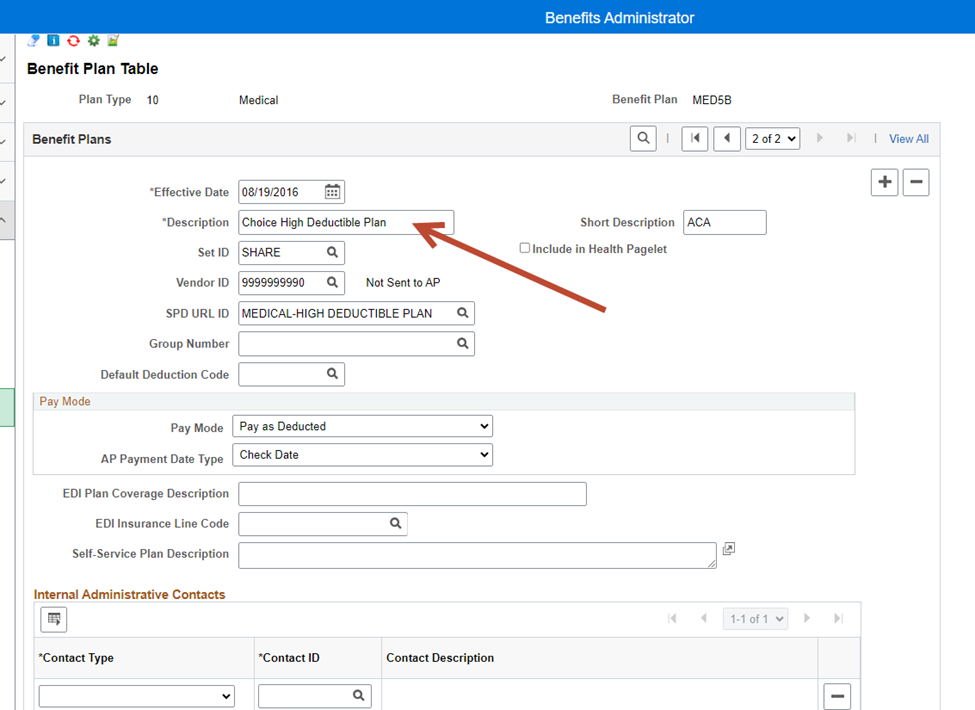The height and width of the screenshot is (710, 975).
Task: Go to last Benefit Plans row
Action: click(851, 138)
